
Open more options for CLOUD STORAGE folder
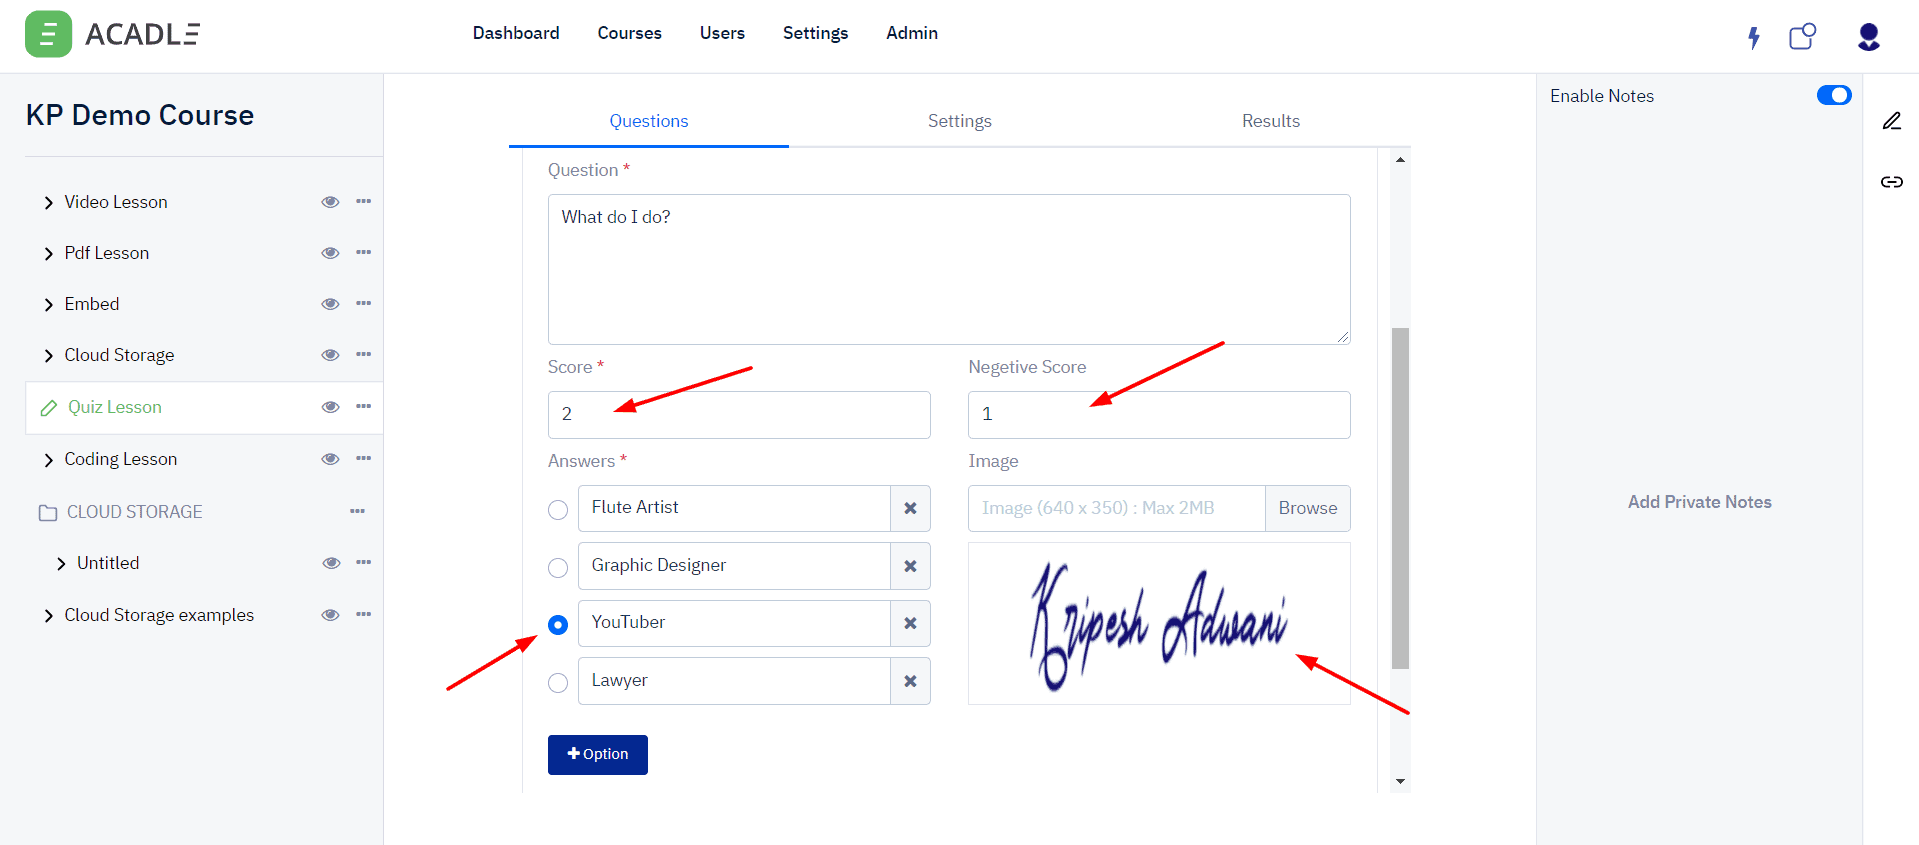(357, 511)
